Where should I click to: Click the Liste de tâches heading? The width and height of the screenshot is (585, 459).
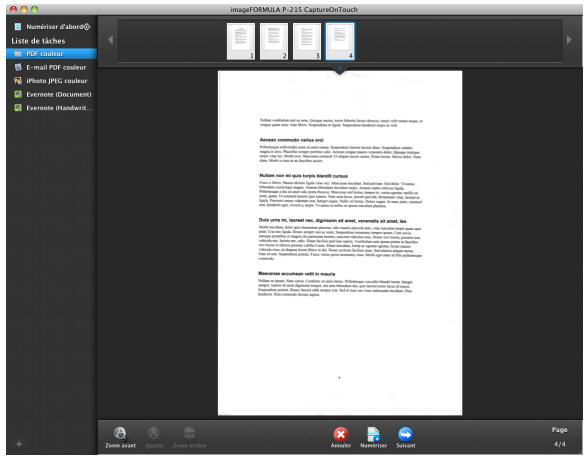(x=38, y=41)
